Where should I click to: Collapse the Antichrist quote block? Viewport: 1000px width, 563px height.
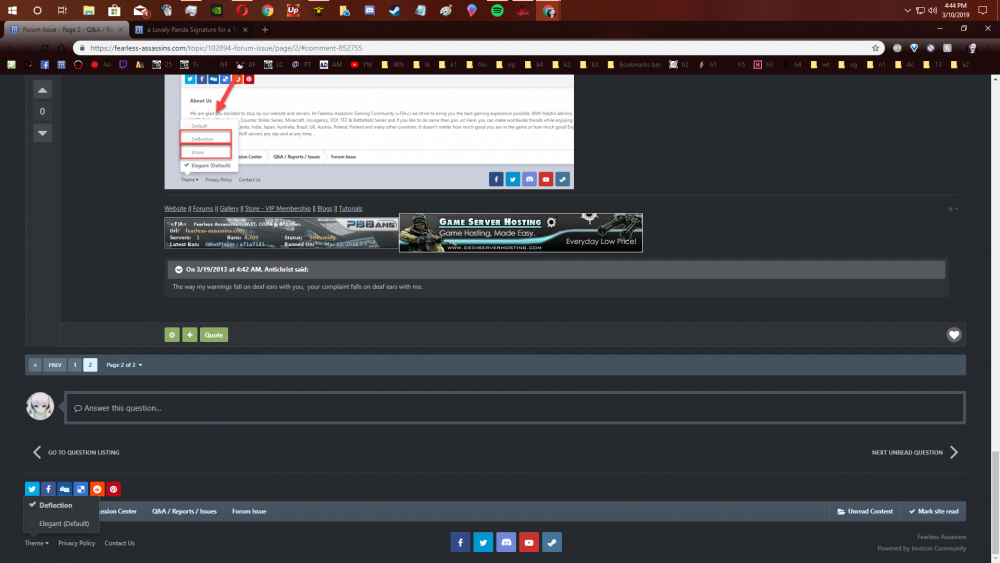[x=179, y=270]
